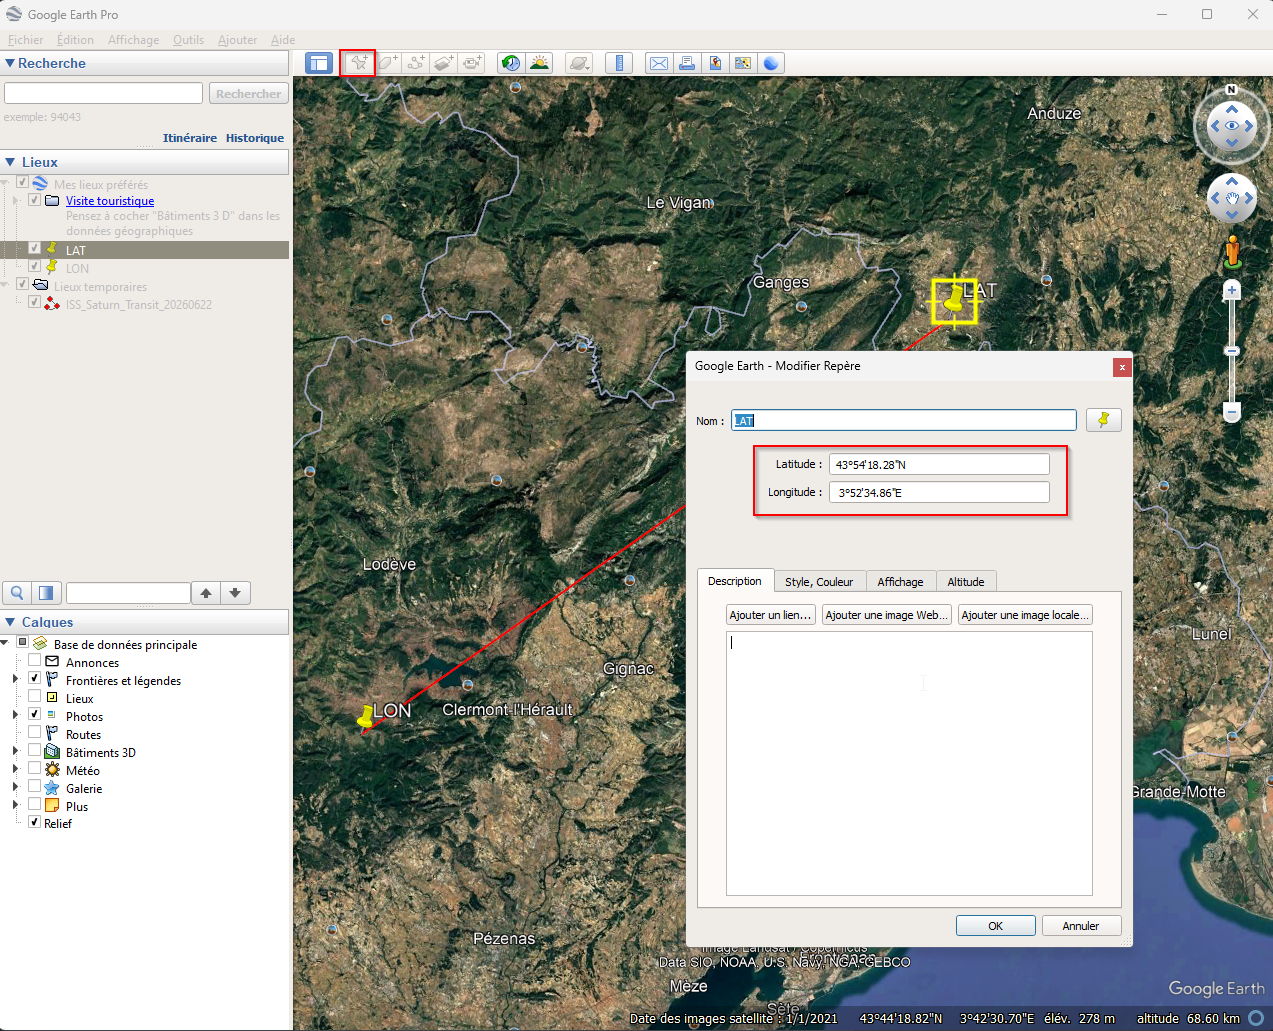Open the Affichage menu
Image resolution: width=1273 pixels, height=1031 pixels.
click(133, 40)
